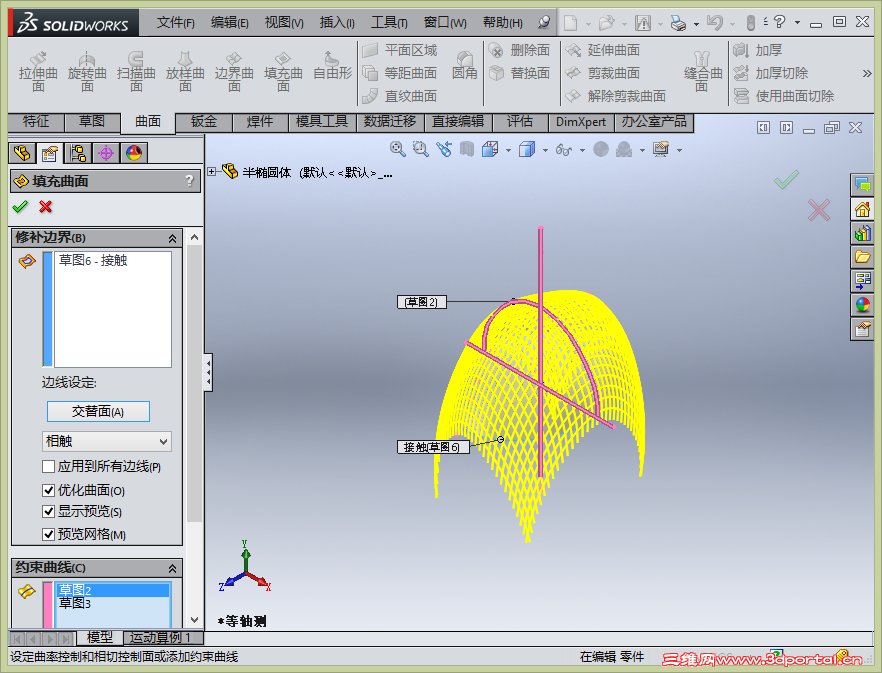Open the View Settings dropdown arrow
The image size is (882, 673).
[680, 150]
